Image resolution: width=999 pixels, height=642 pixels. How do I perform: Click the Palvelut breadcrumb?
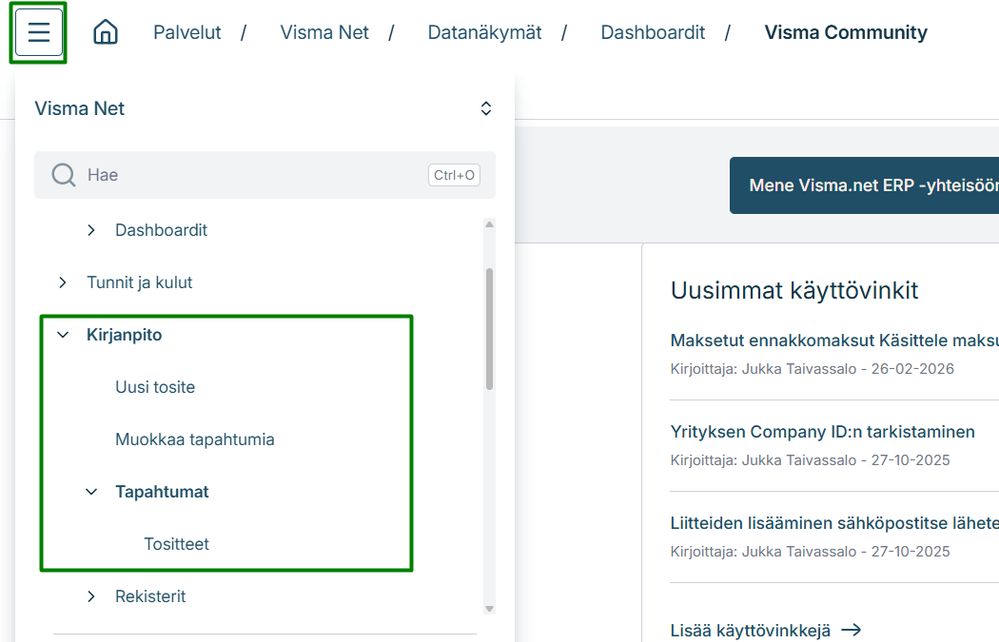pos(187,32)
